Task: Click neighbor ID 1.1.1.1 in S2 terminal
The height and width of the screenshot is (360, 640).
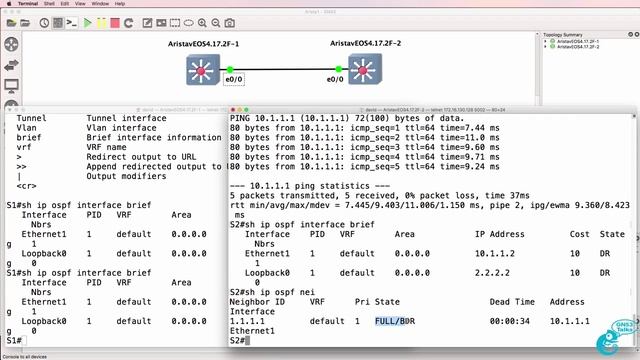Action: pos(247,321)
